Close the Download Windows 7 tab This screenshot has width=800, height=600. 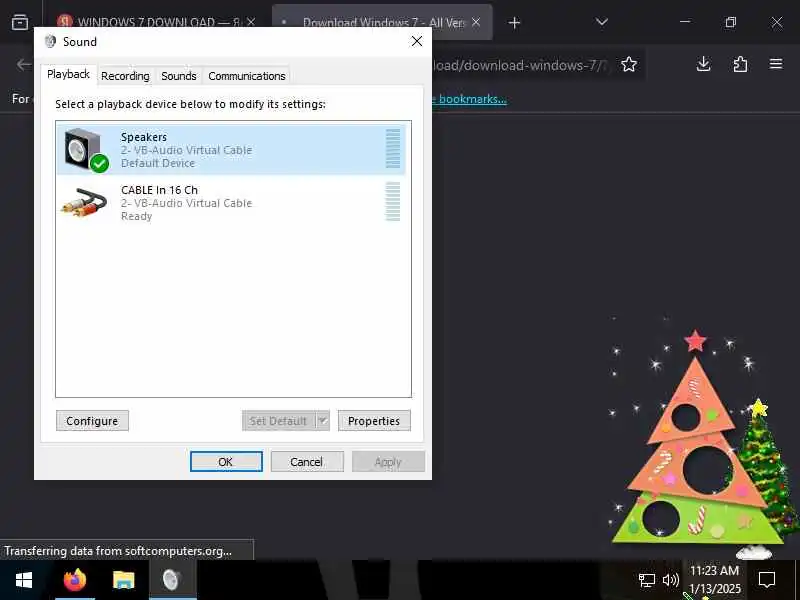[x=476, y=22]
